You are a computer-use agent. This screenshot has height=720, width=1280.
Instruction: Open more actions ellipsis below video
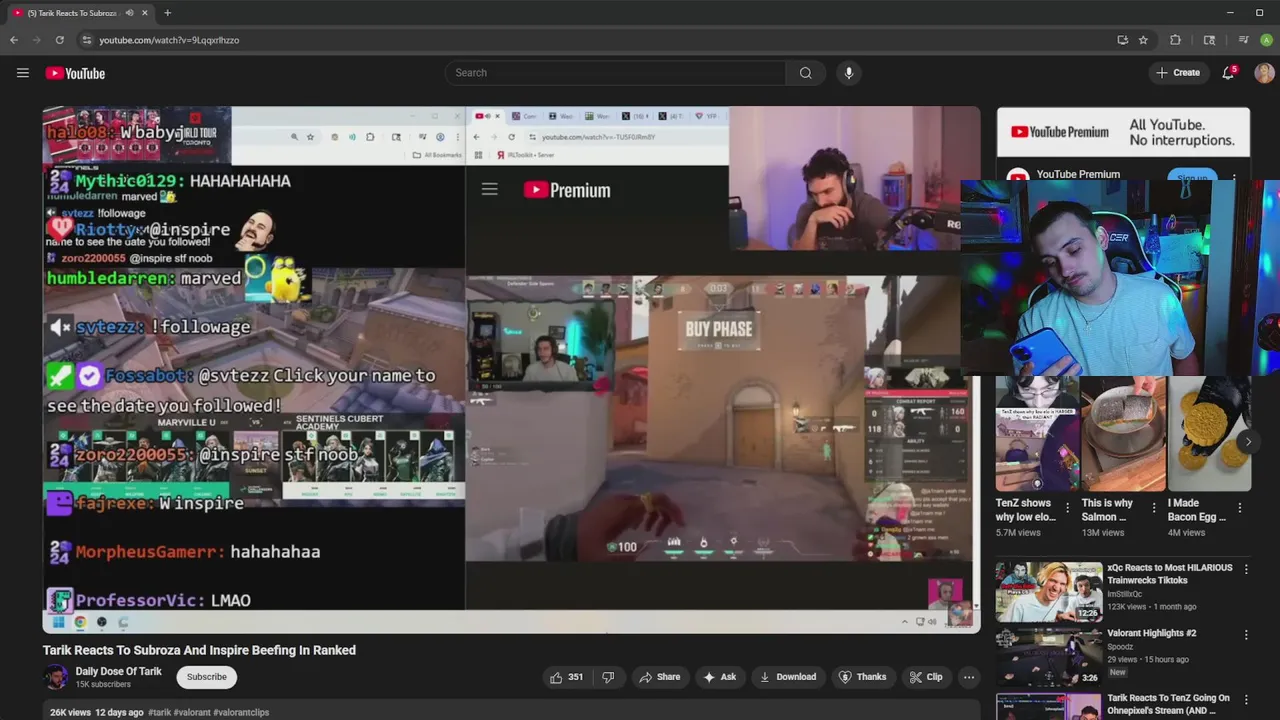968,677
